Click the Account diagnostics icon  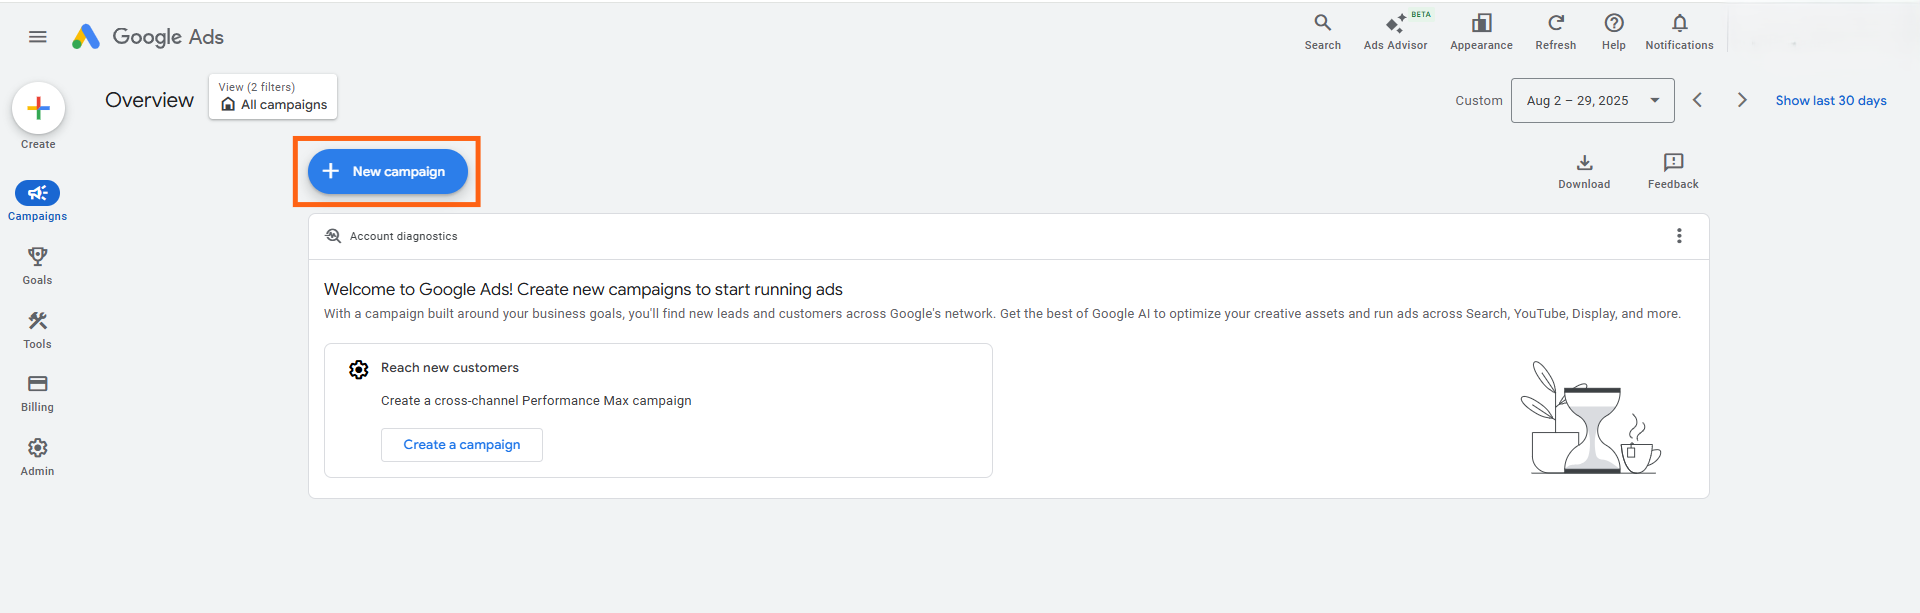tap(333, 236)
